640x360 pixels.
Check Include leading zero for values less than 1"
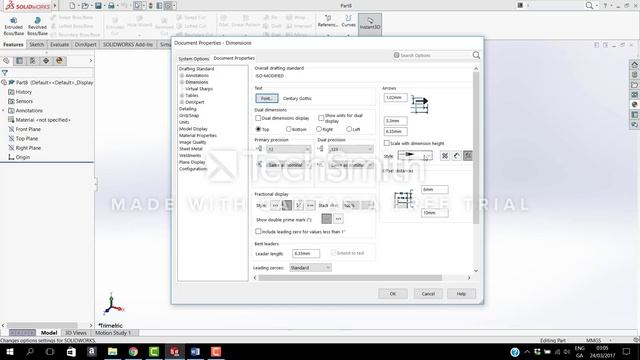(258, 231)
